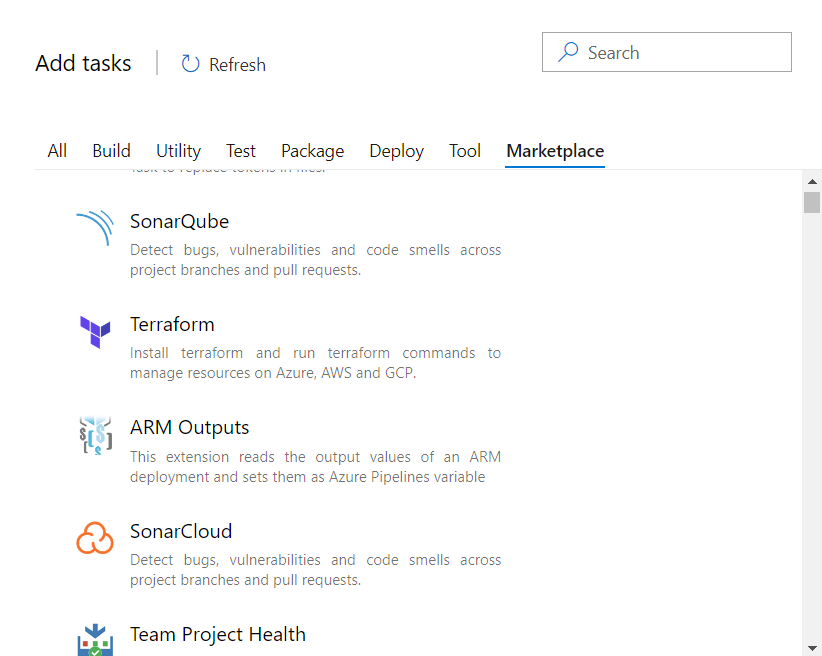Select the Team Project Health title

coord(218,635)
